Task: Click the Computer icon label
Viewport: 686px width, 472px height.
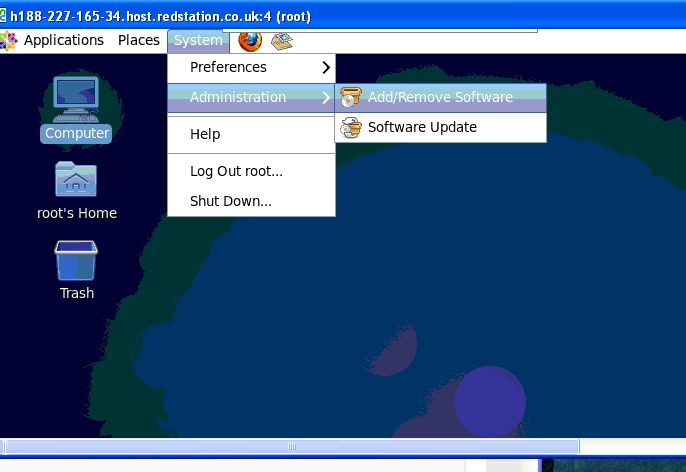Action: (77, 133)
